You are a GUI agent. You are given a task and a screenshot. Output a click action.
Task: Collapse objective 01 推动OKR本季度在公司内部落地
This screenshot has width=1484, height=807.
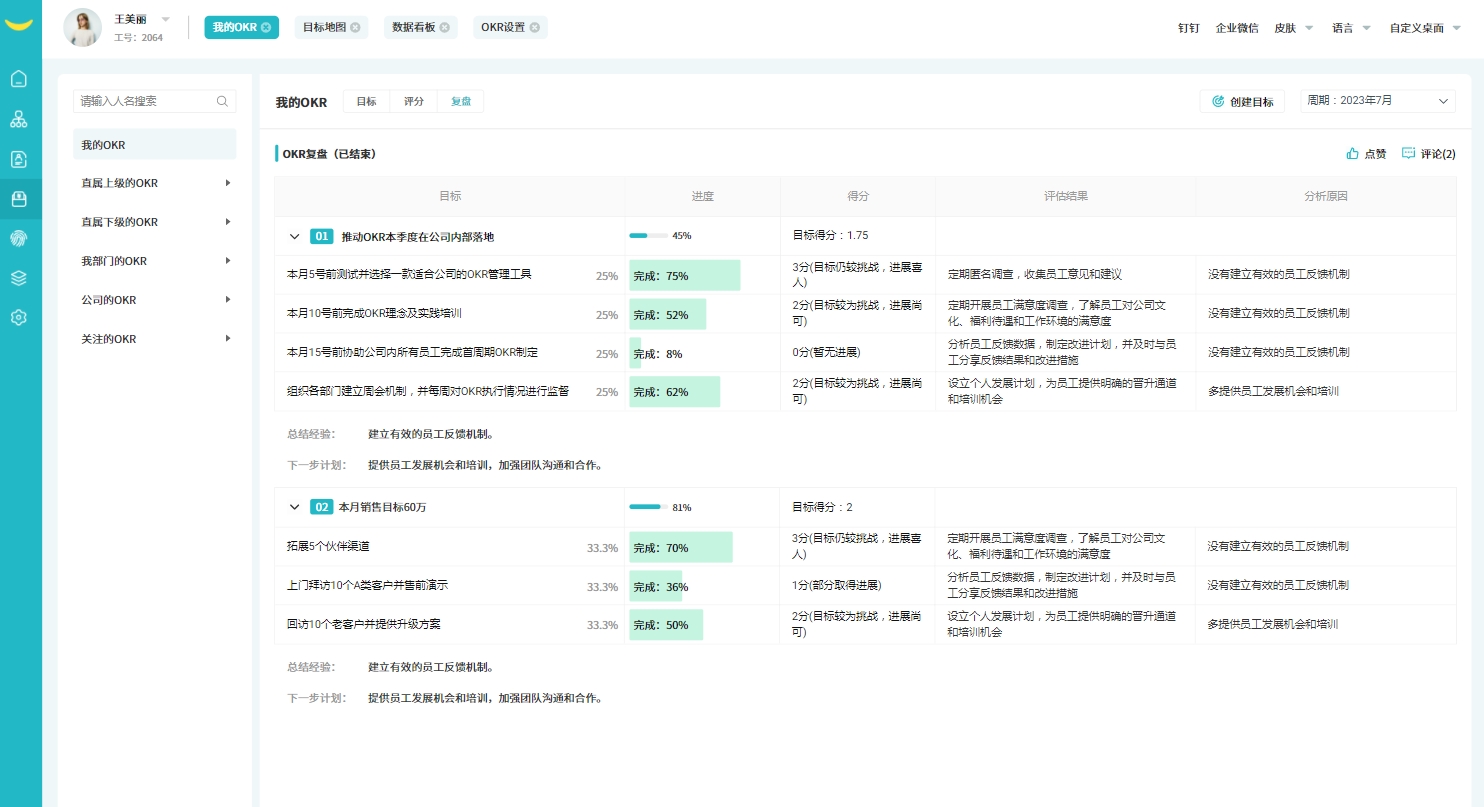click(x=294, y=236)
